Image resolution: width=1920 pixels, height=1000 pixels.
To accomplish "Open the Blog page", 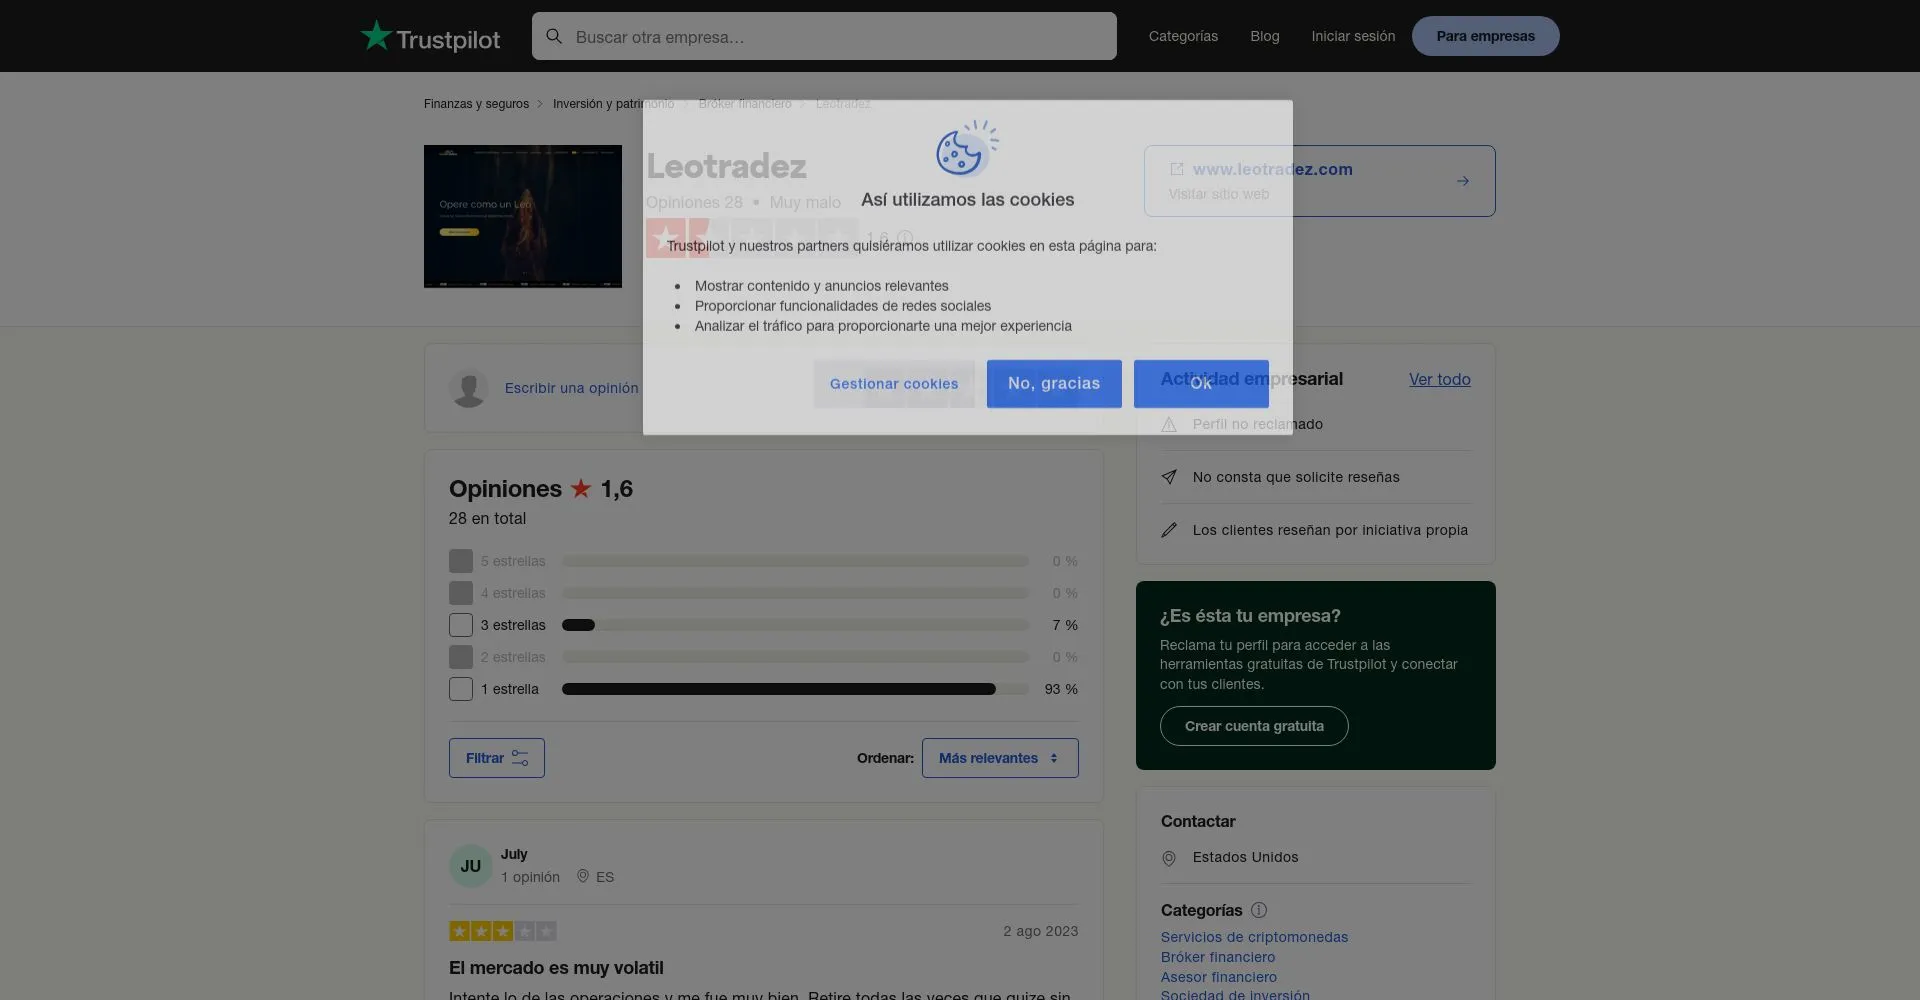I will [x=1265, y=36].
